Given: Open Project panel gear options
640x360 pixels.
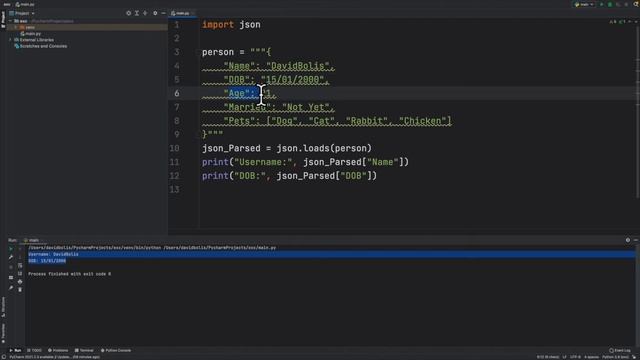Looking at the screenshot, I should click(x=155, y=13).
